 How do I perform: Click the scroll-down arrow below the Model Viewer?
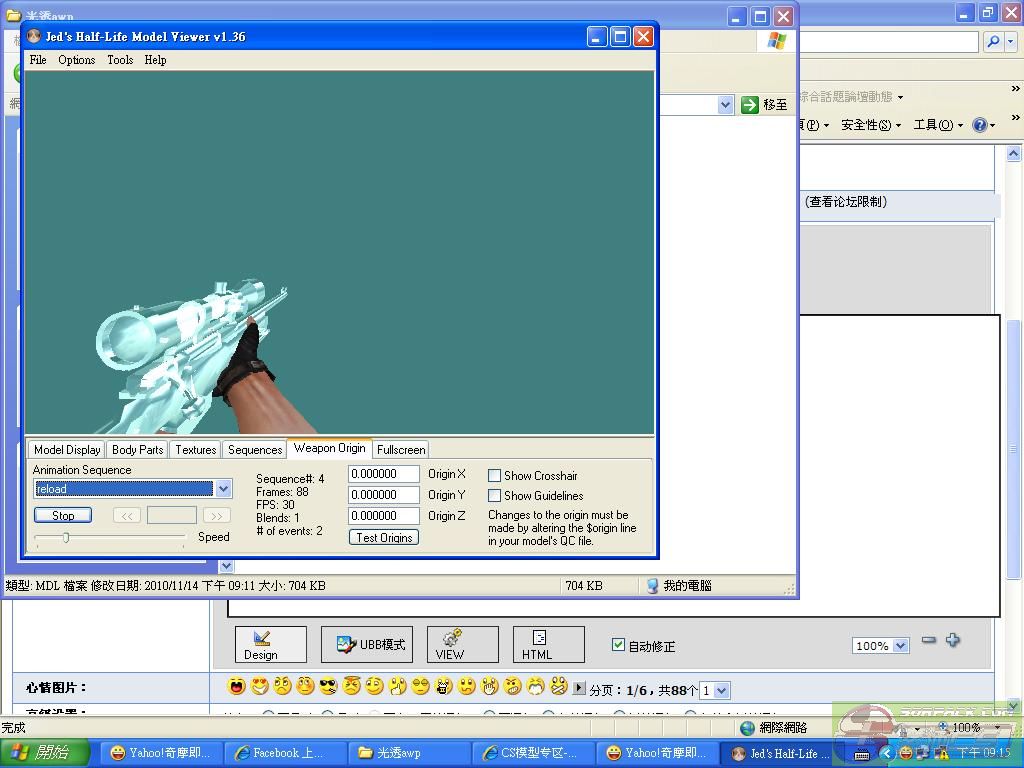pos(226,566)
